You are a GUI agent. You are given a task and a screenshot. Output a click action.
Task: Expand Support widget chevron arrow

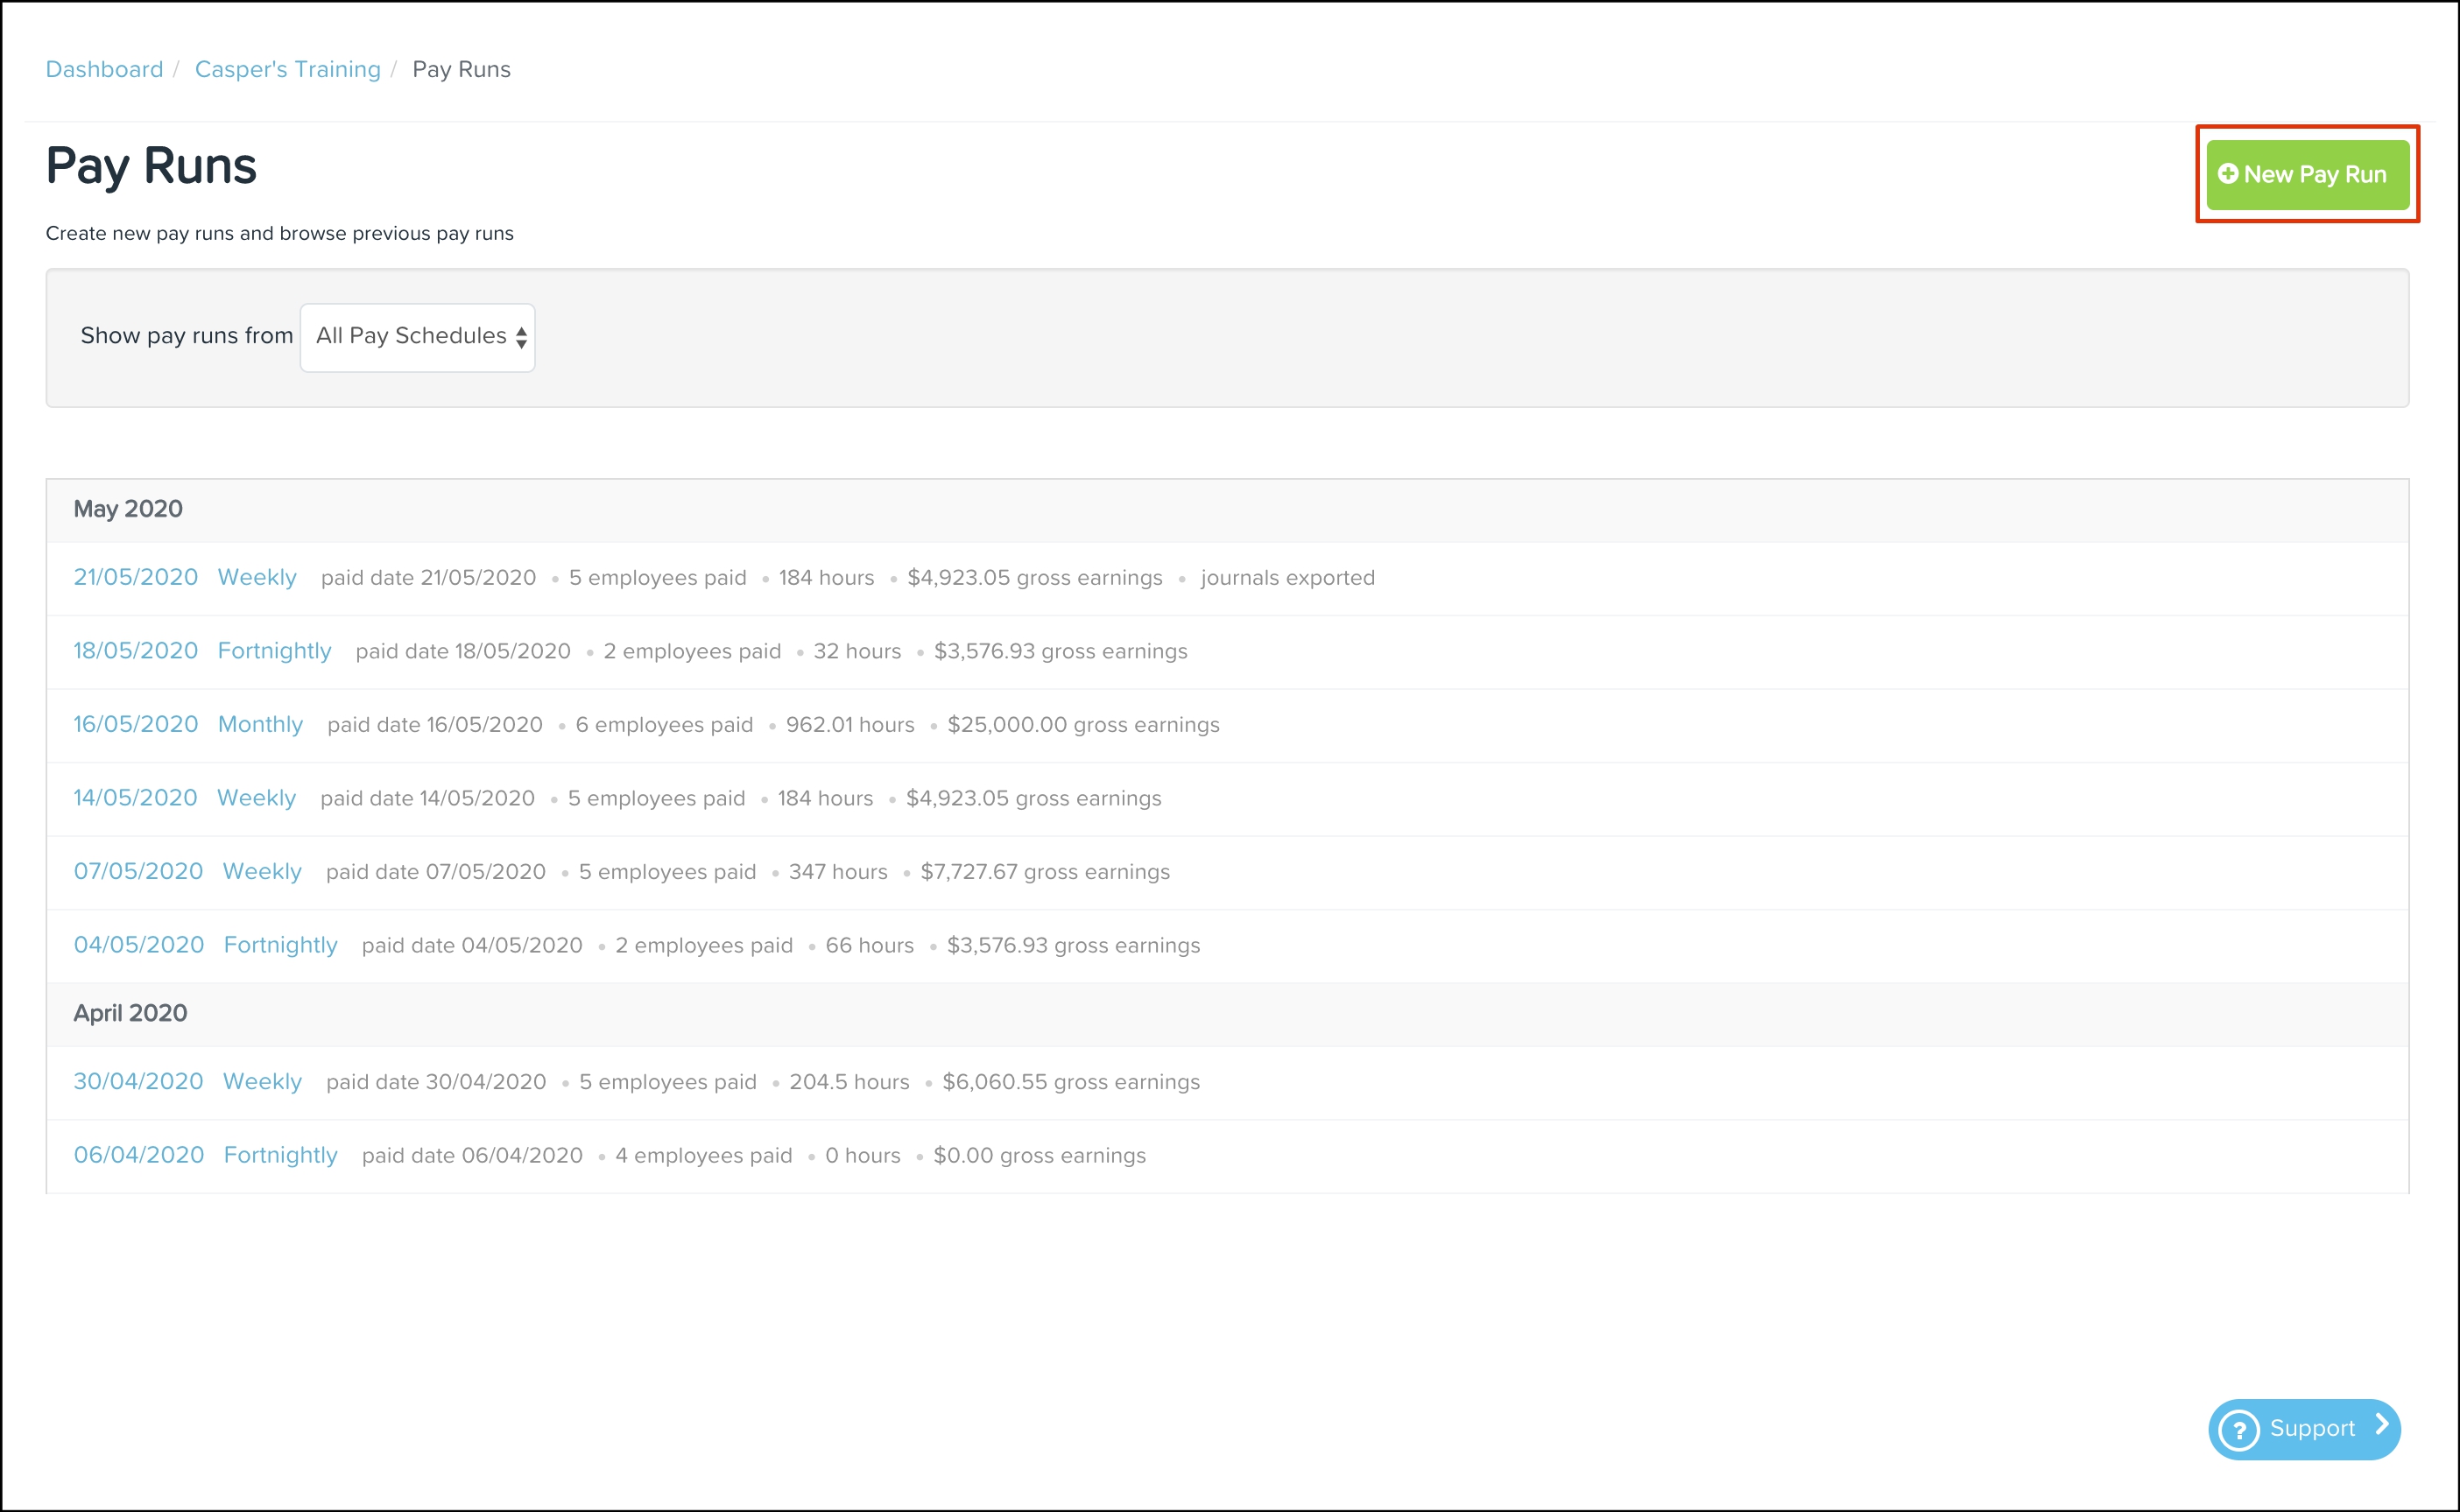click(x=2382, y=1425)
